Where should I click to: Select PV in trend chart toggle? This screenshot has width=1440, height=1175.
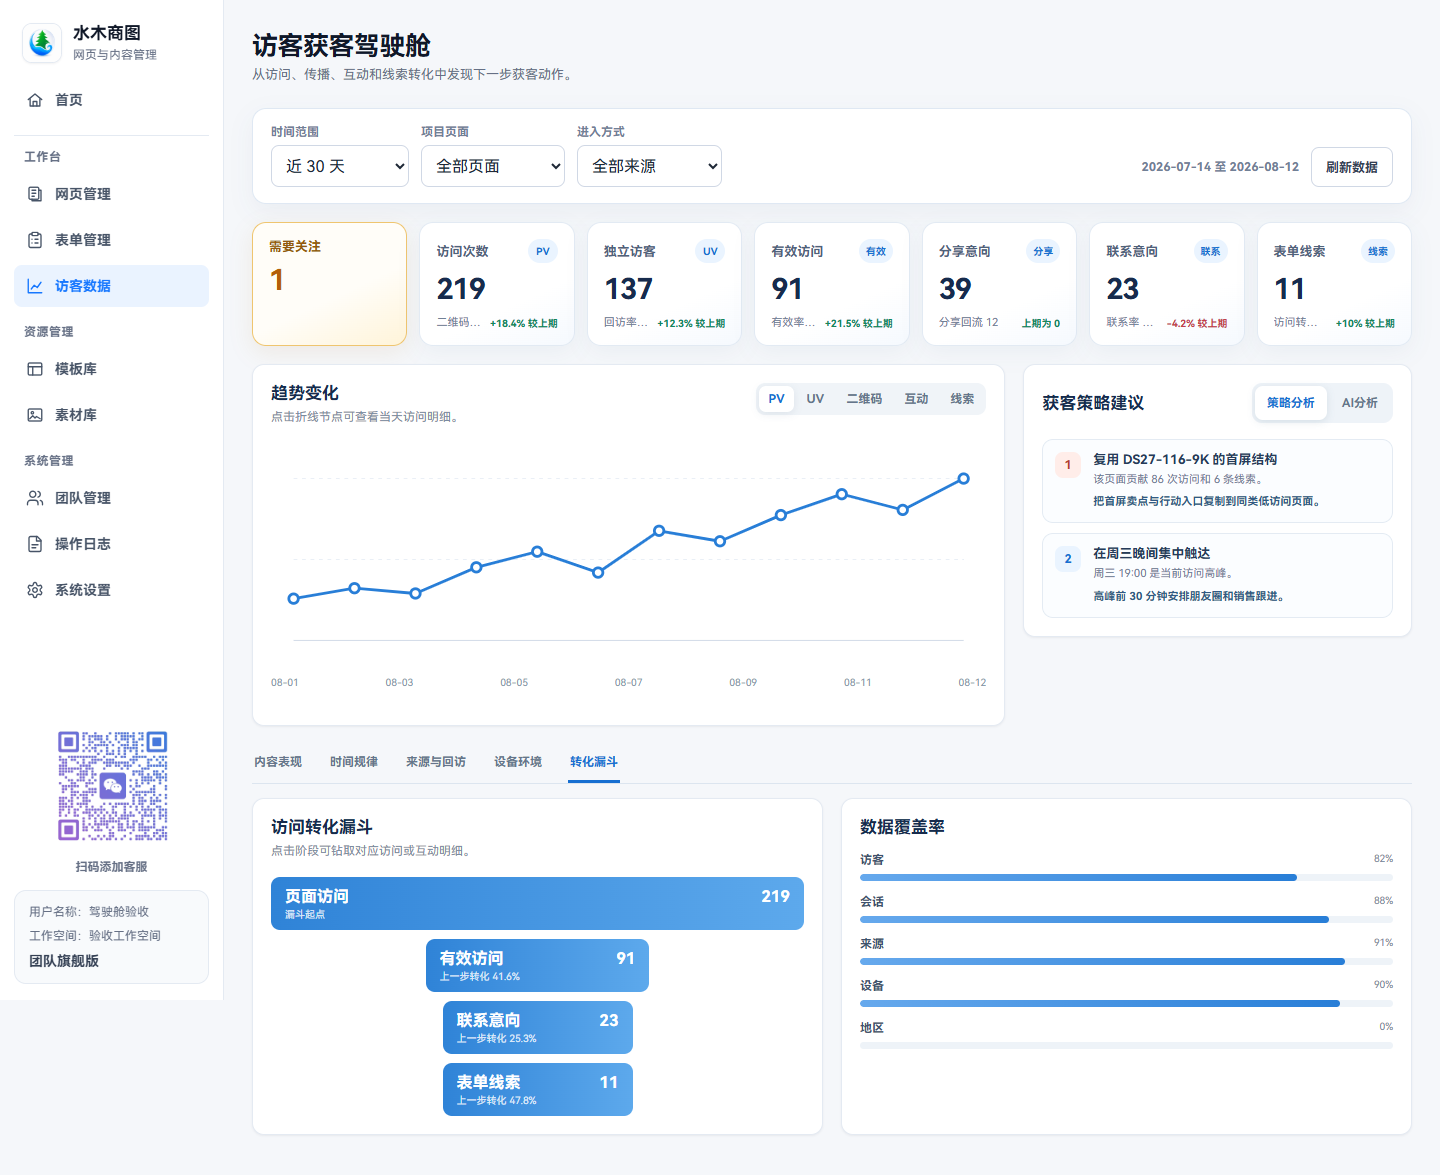pos(776,399)
